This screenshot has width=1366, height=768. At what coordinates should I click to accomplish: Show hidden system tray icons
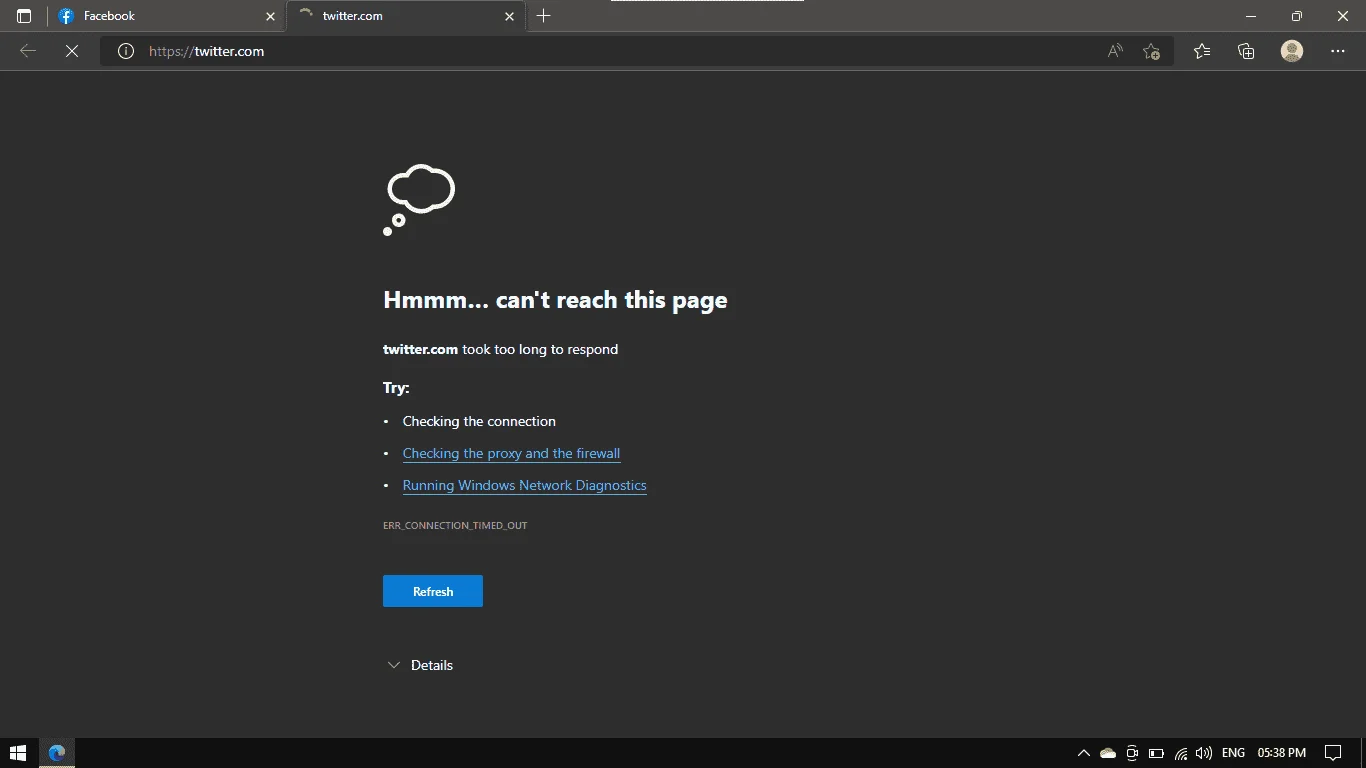[x=1083, y=753]
